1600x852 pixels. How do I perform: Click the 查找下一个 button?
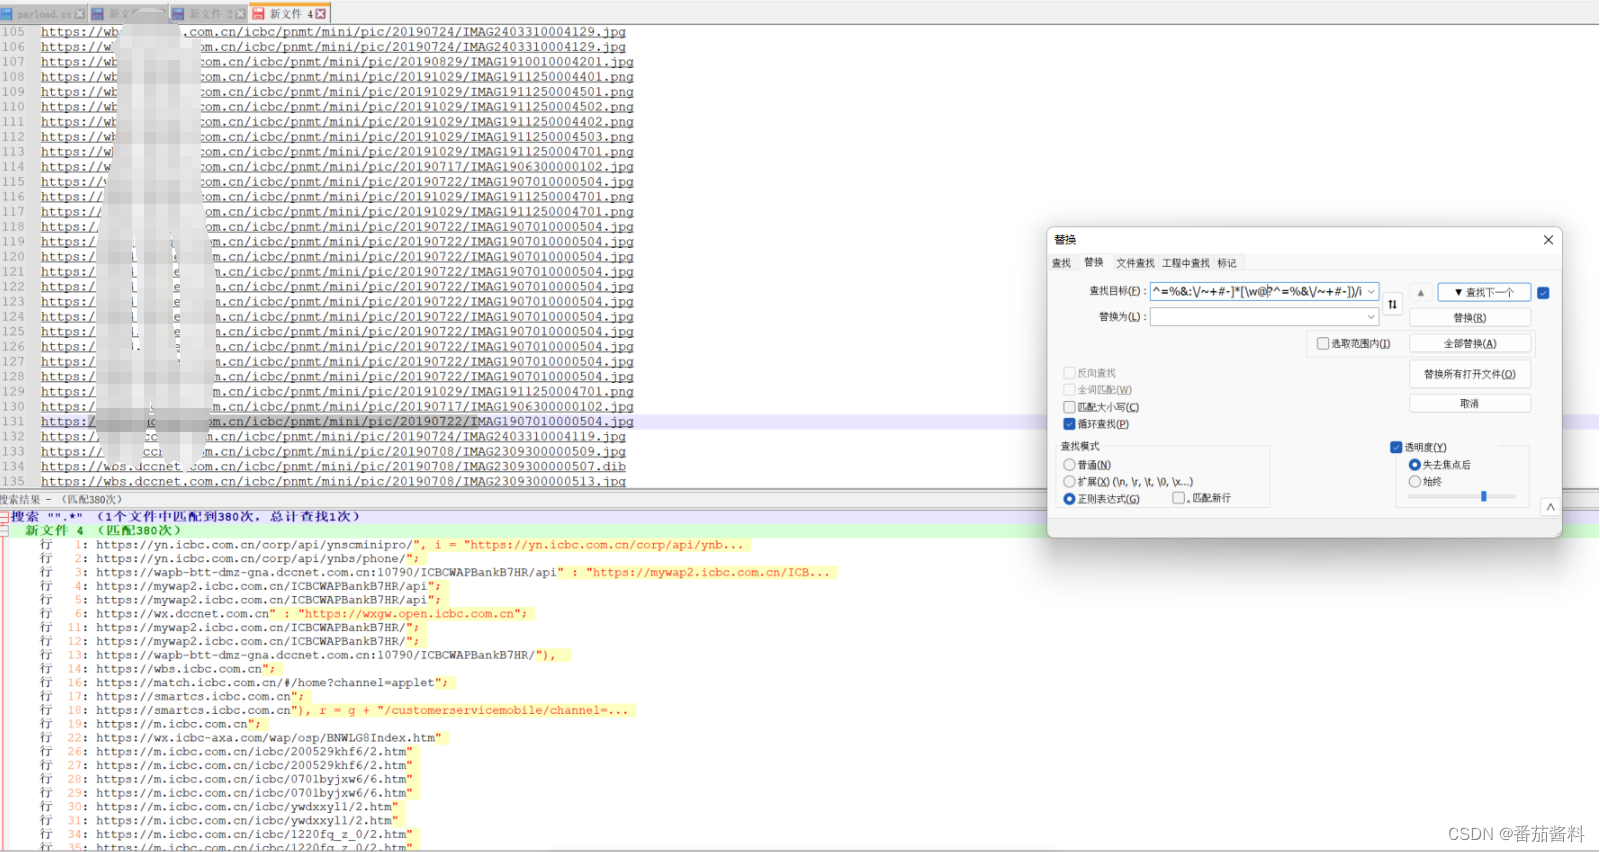[1484, 292]
